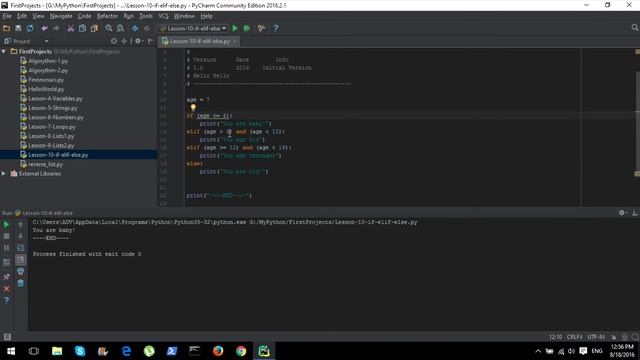Toggle scroll to end in Run console
640x360 pixels.
(20, 260)
